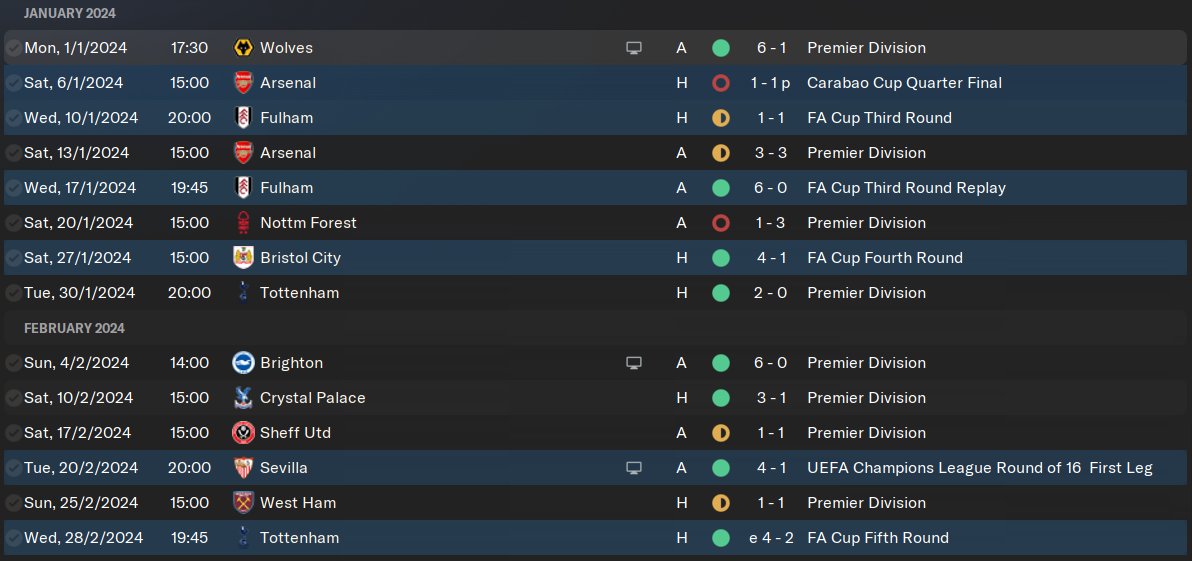The width and height of the screenshot is (1192, 561).
Task: Open the Carabao Cup Quarter Final competition
Action: pos(904,83)
